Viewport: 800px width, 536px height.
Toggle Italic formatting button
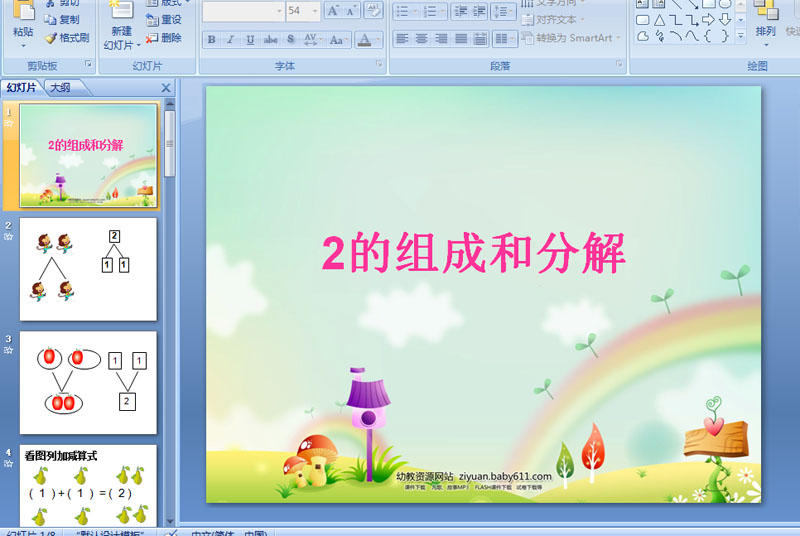coord(231,40)
